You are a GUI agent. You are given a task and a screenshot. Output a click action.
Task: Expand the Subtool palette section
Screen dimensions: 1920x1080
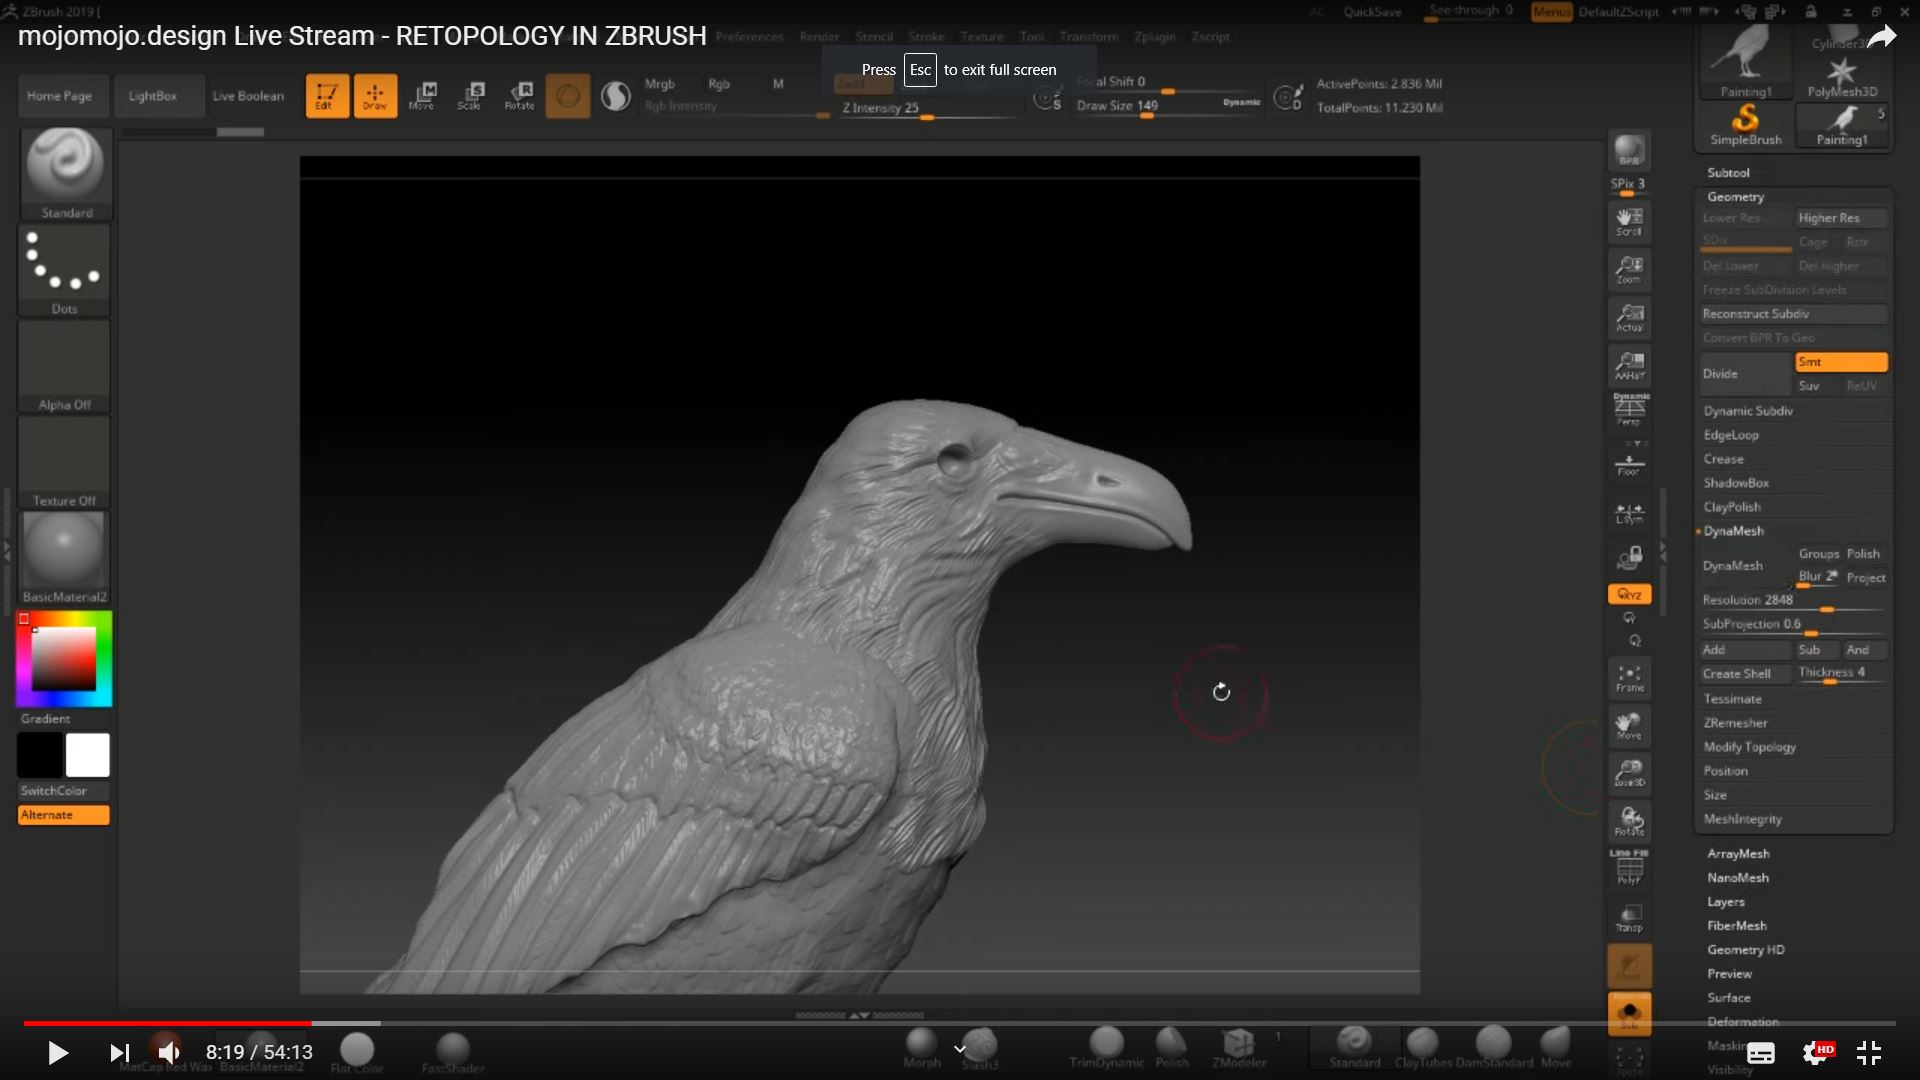(x=1728, y=173)
